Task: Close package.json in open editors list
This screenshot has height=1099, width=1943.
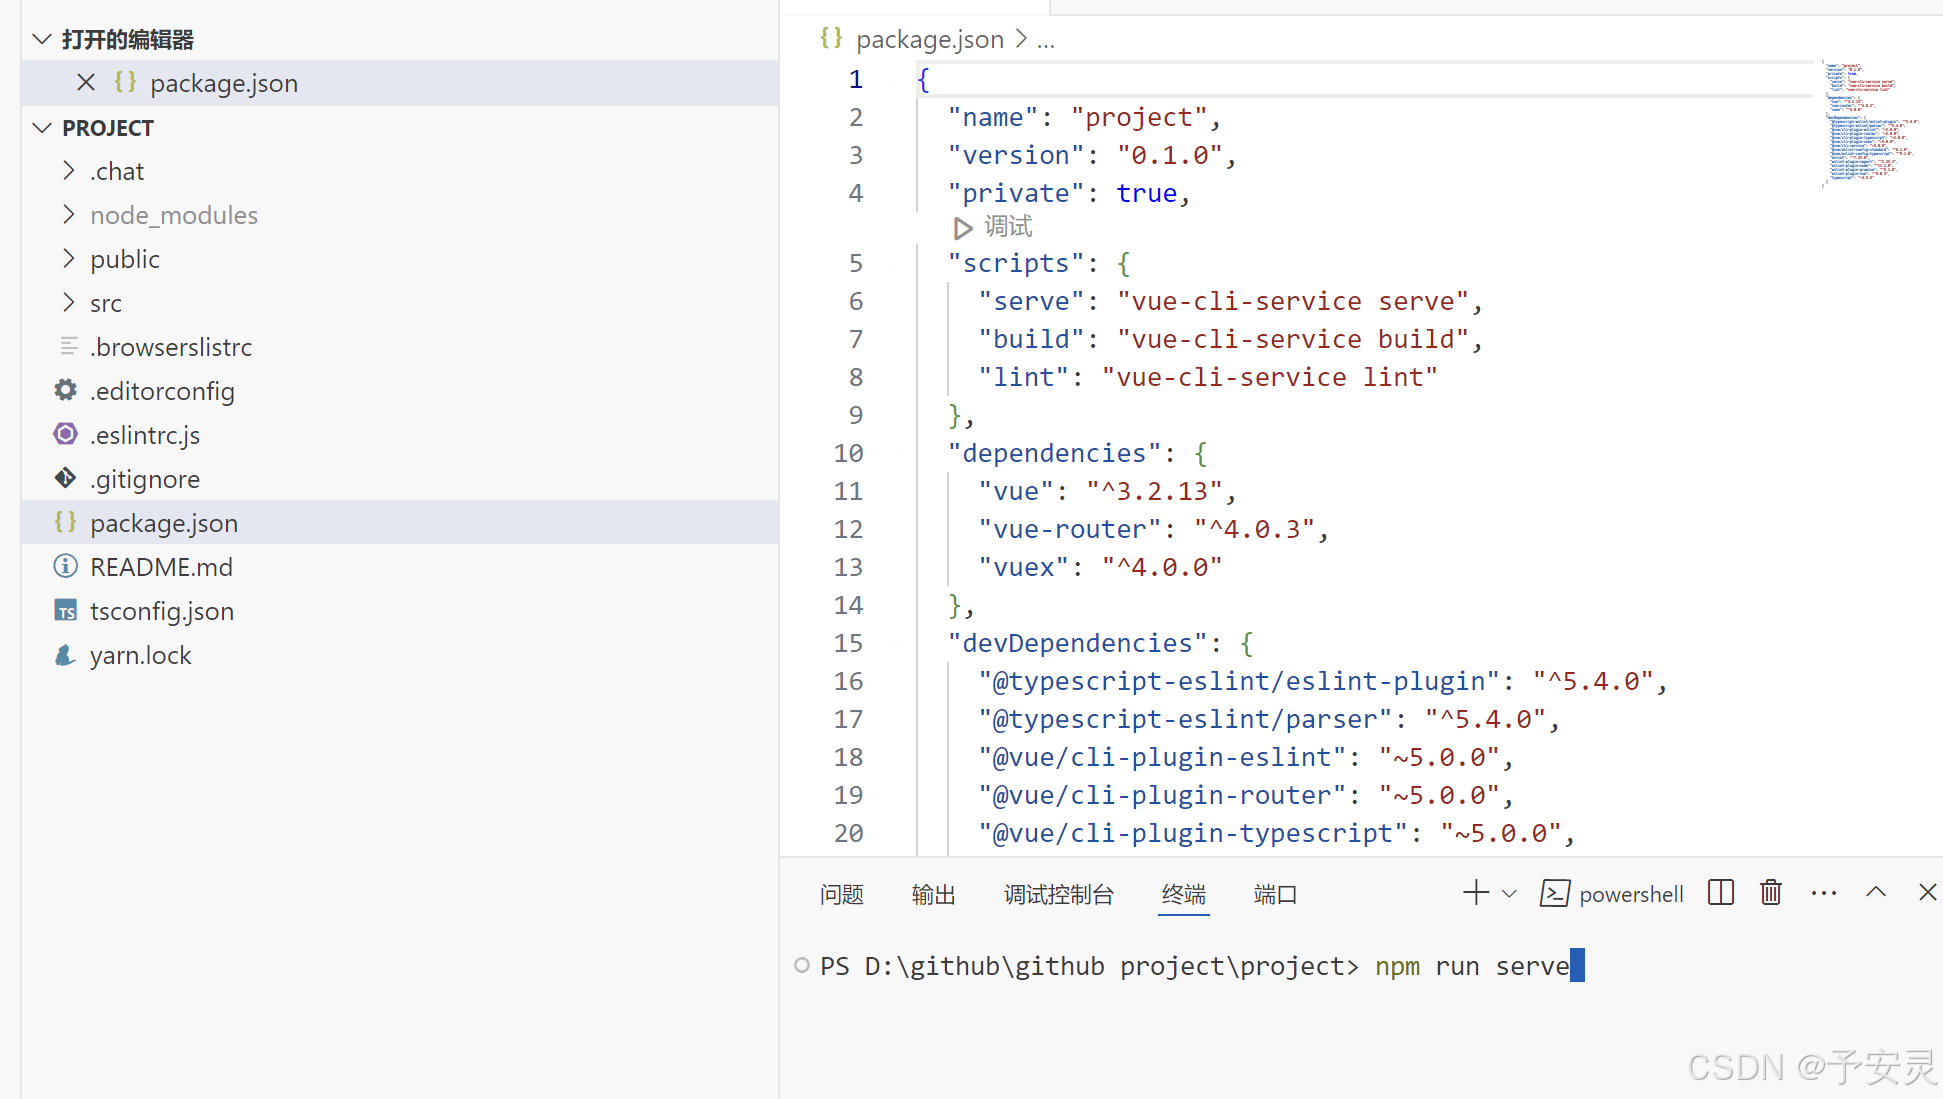Action: click(x=86, y=83)
